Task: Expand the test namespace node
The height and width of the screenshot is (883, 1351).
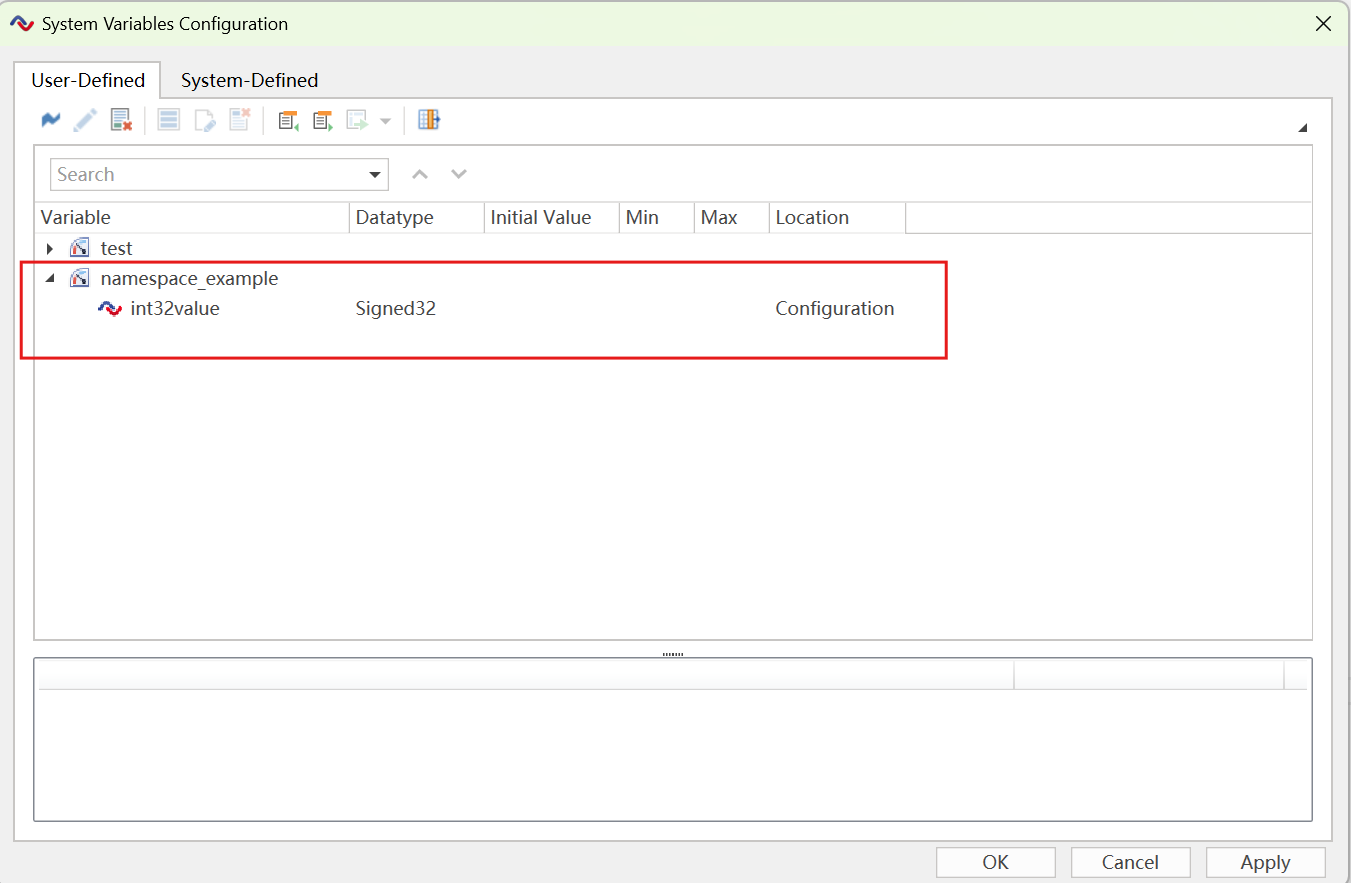Action: (x=50, y=249)
